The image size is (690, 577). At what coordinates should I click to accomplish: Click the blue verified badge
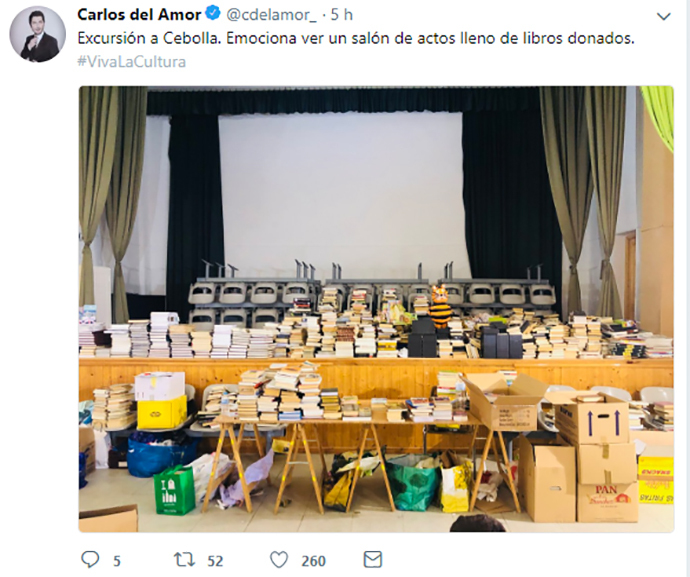pos(213,14)
